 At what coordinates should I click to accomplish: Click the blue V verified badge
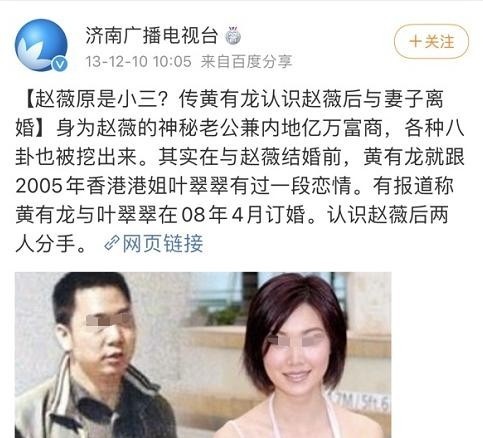point(60,64)
